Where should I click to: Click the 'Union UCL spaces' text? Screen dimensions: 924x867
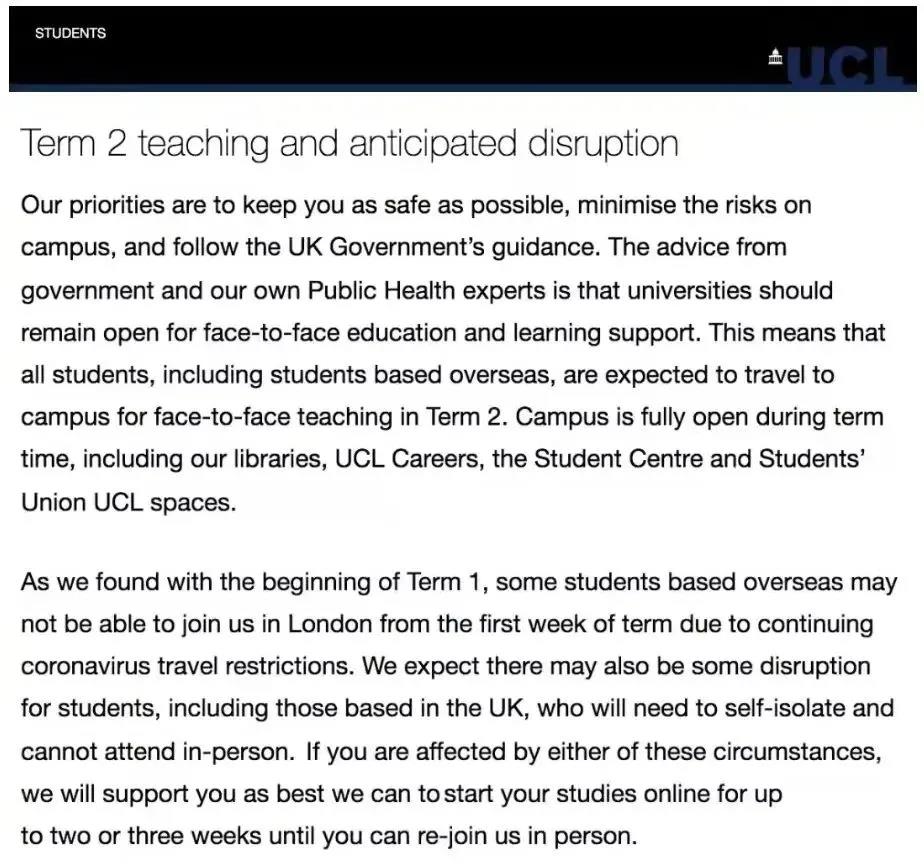click(128, 503)
